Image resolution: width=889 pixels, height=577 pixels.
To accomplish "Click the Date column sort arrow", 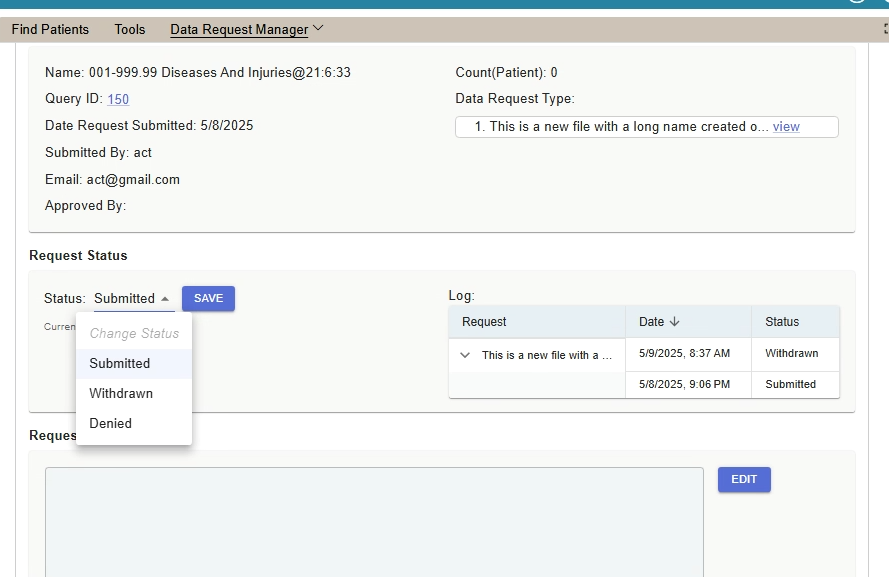I will click(674, 322).
